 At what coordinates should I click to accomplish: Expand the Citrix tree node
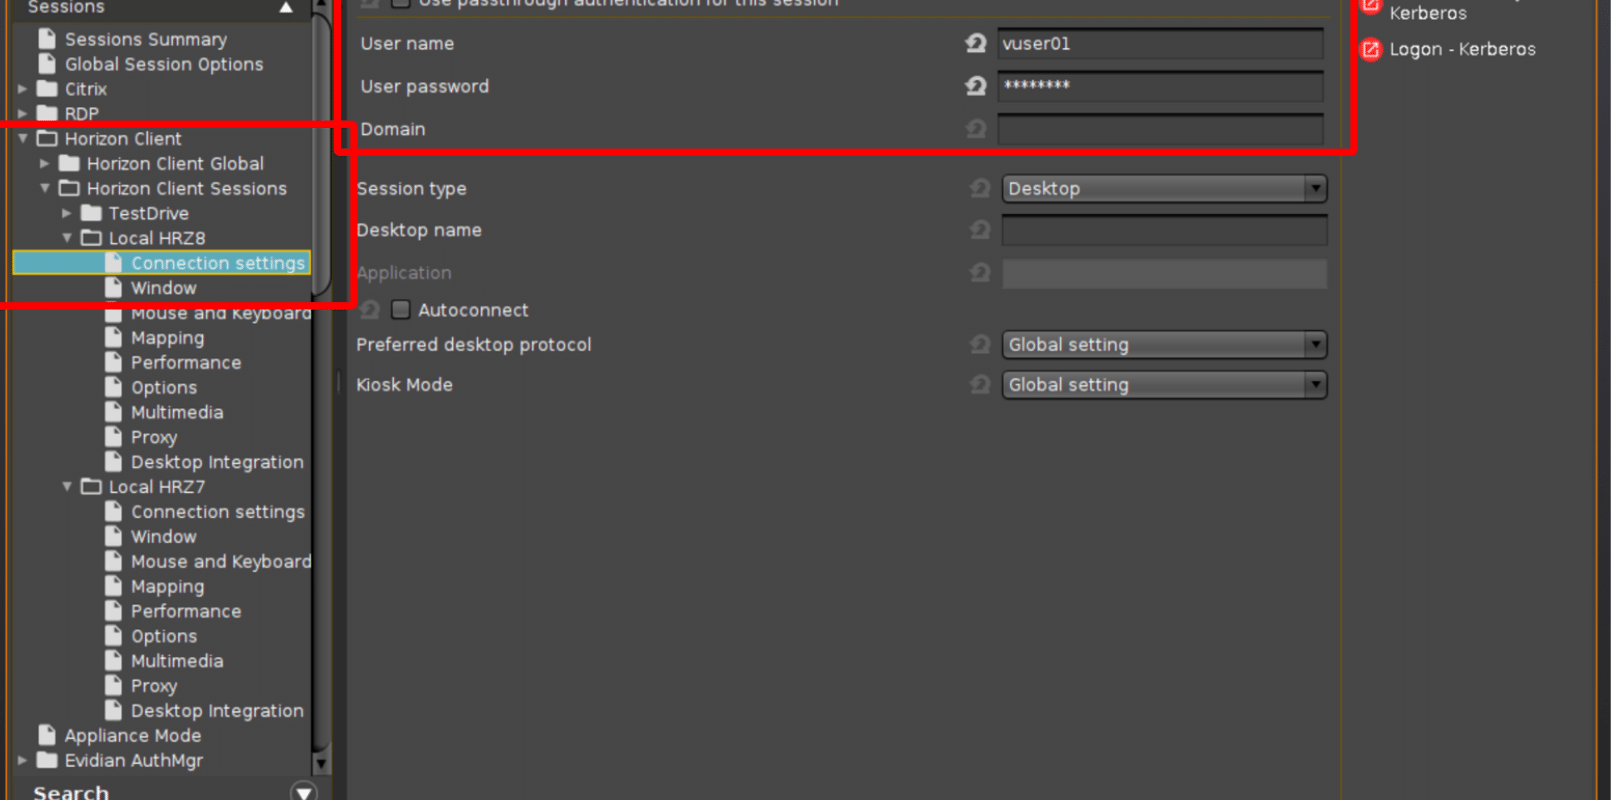pos(23,89)
